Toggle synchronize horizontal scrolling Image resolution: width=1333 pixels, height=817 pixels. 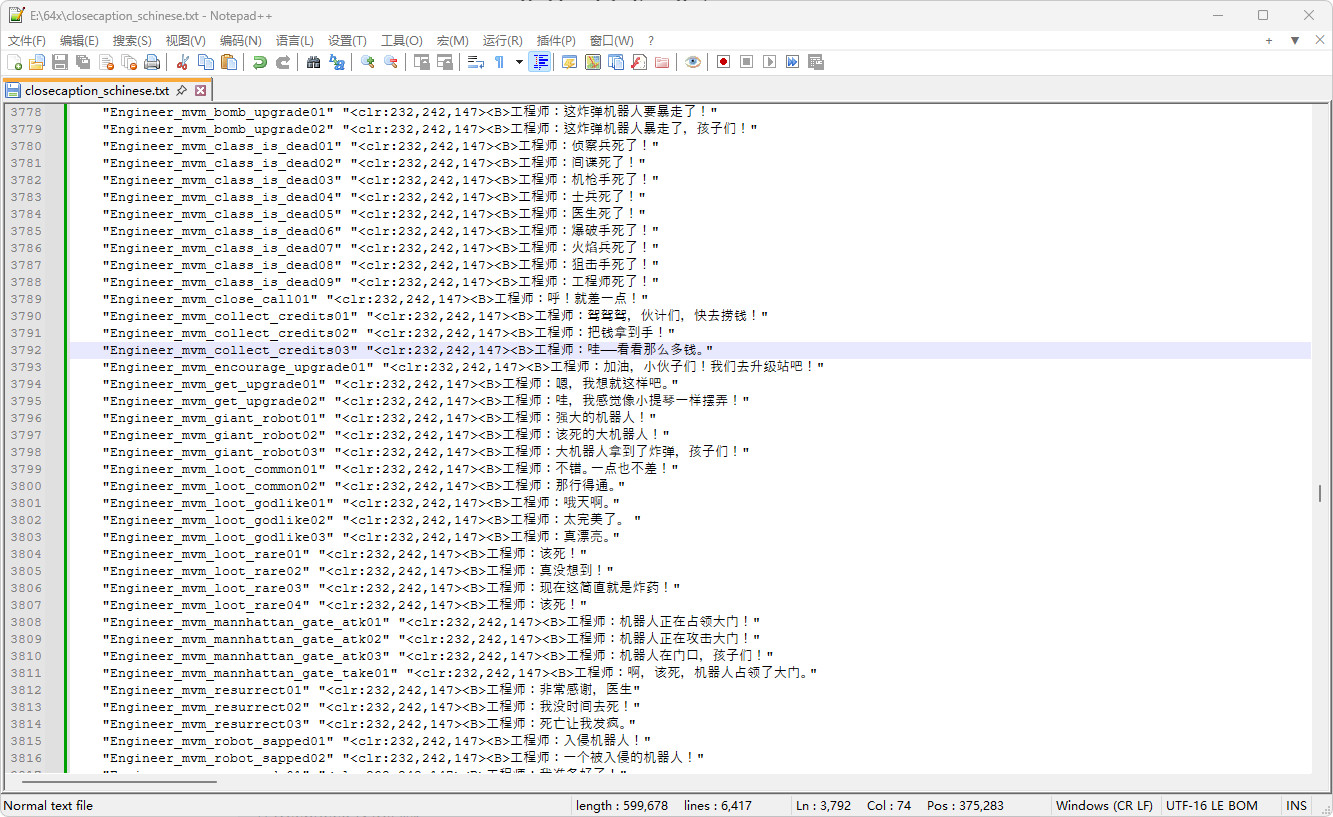pyautogui.click(x=445, y=62)
